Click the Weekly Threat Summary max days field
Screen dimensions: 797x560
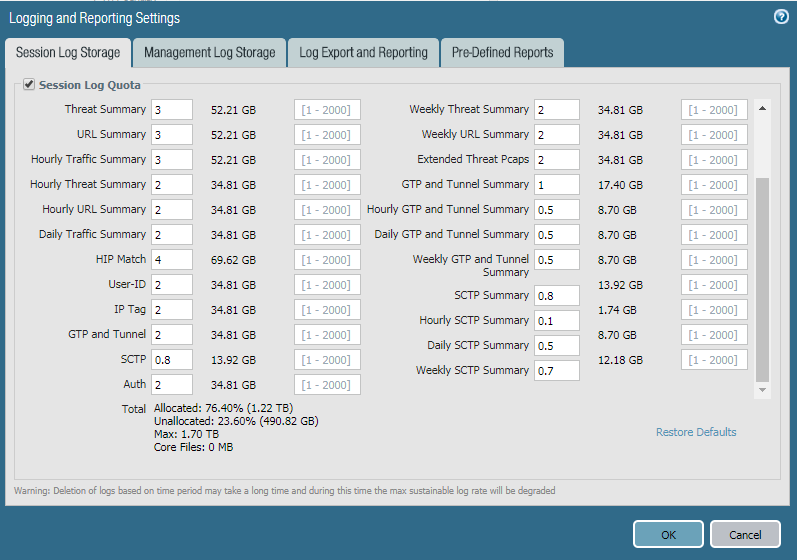click(714, 110)
